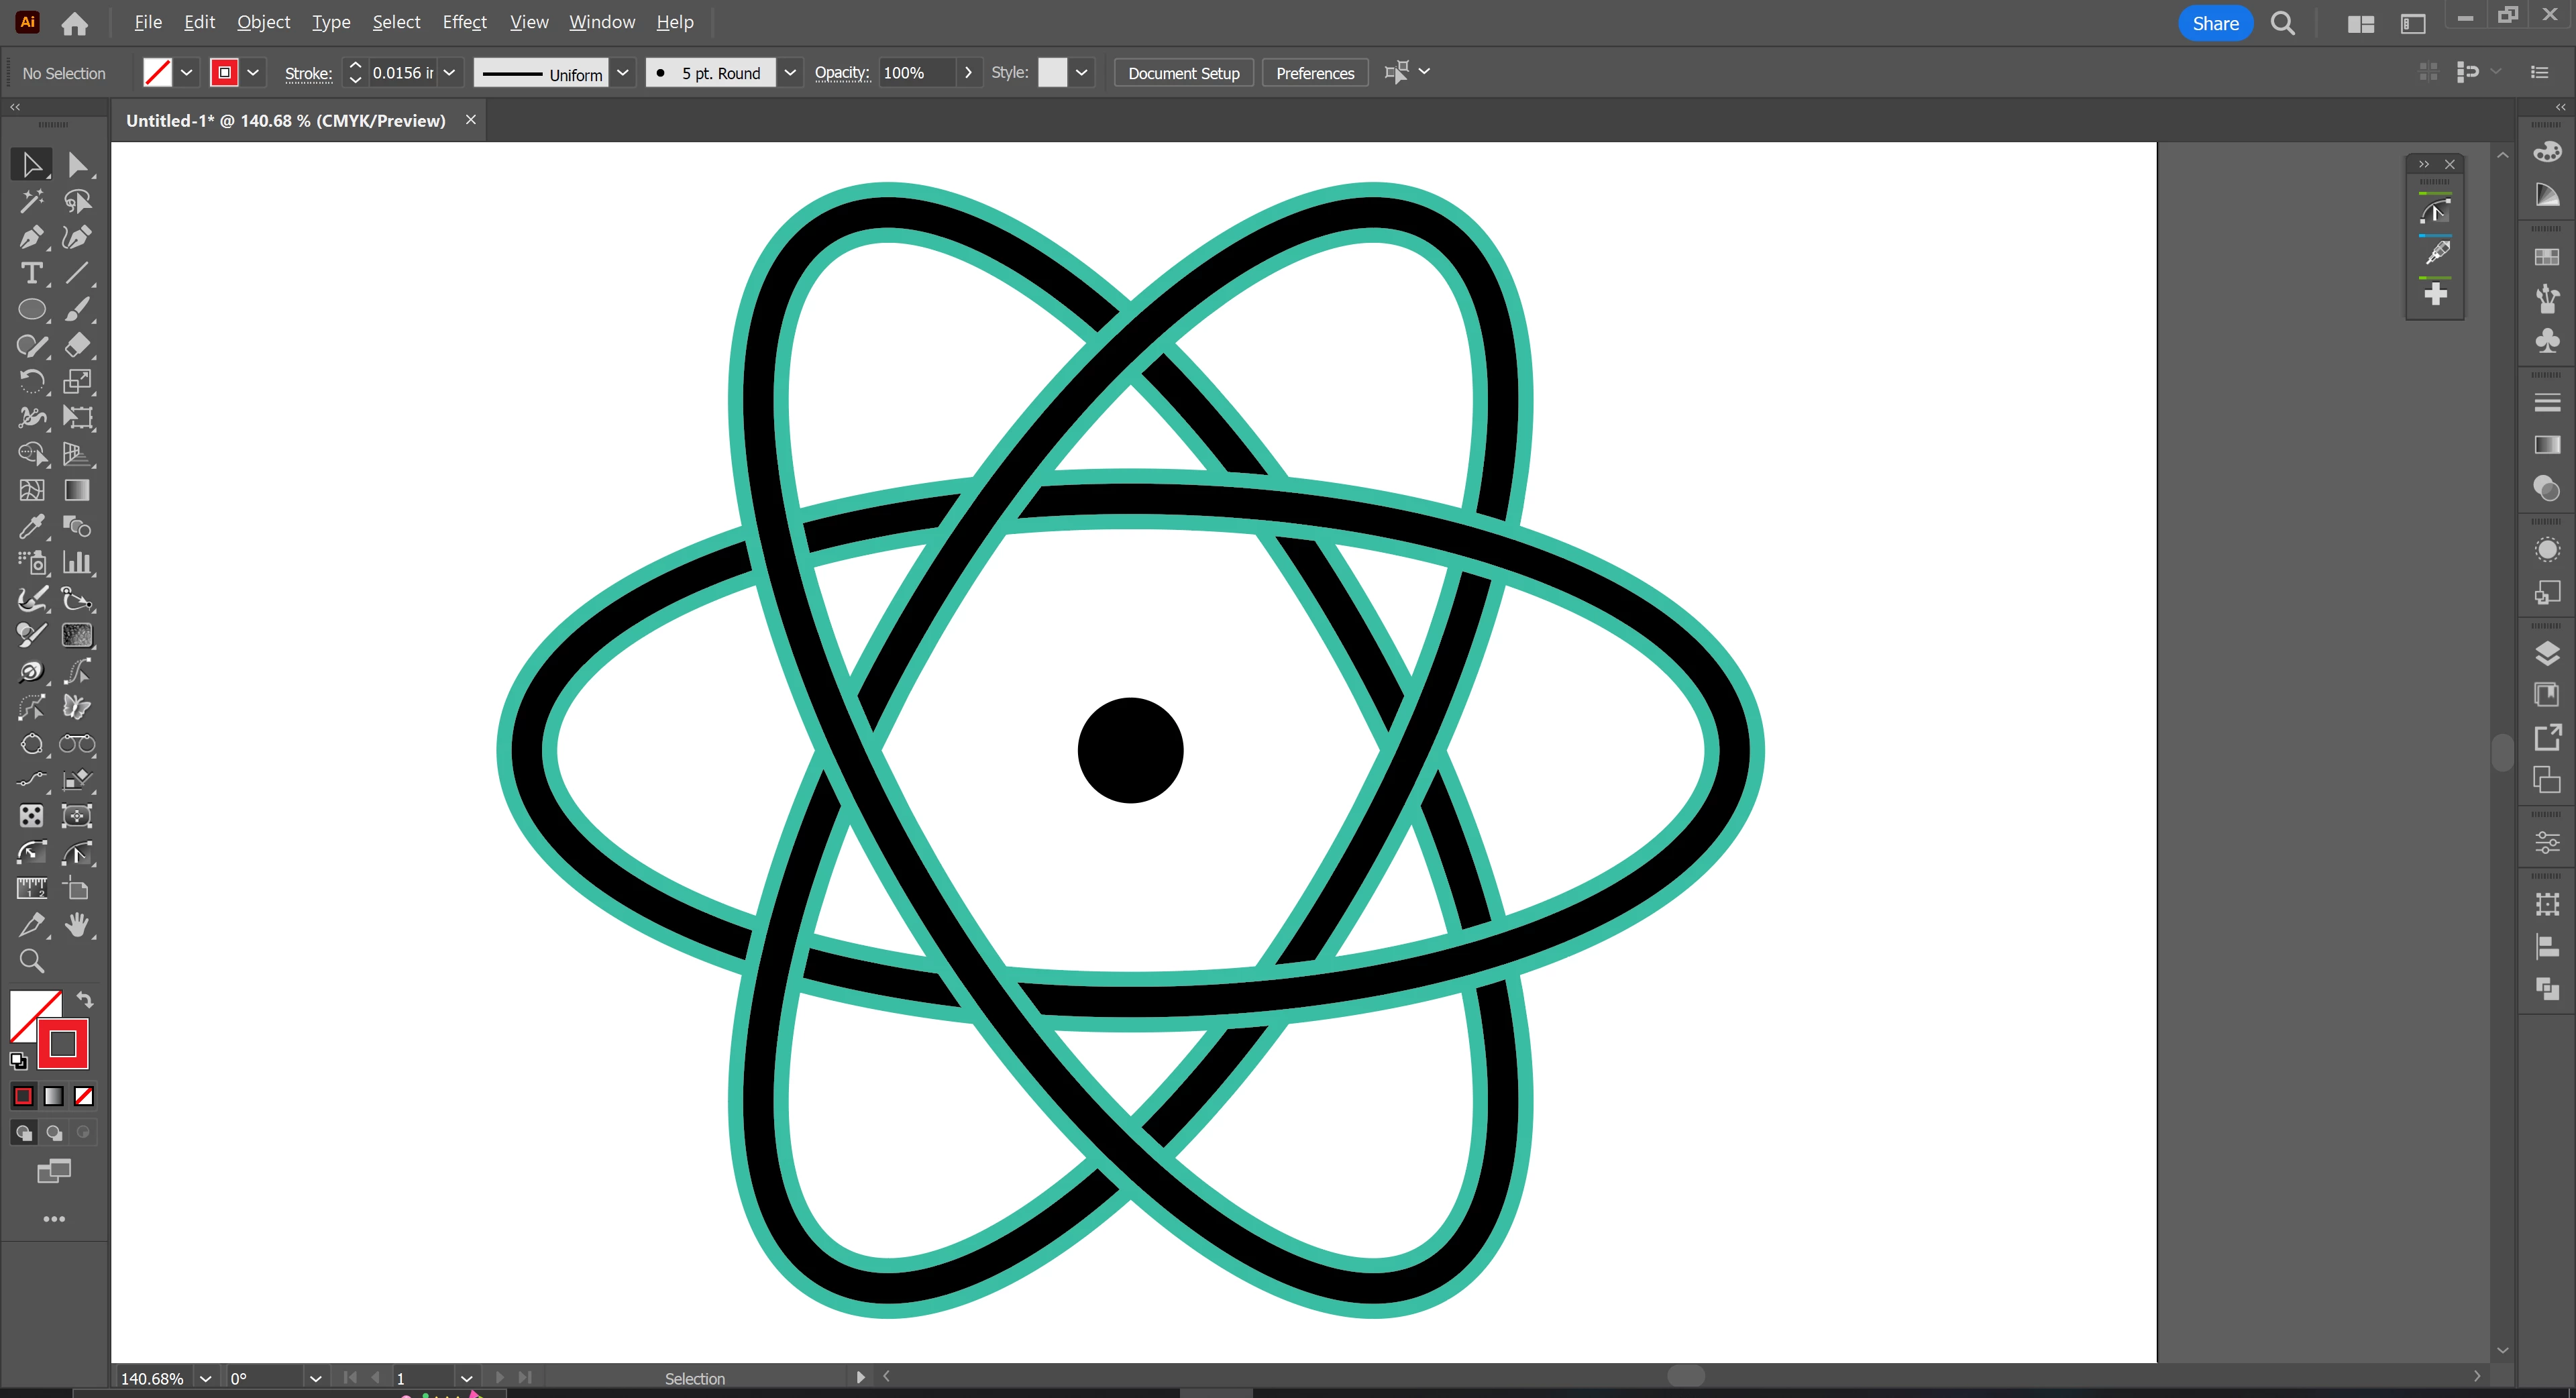
Task: Select the Zoom tool
Action: click(31, 961)
